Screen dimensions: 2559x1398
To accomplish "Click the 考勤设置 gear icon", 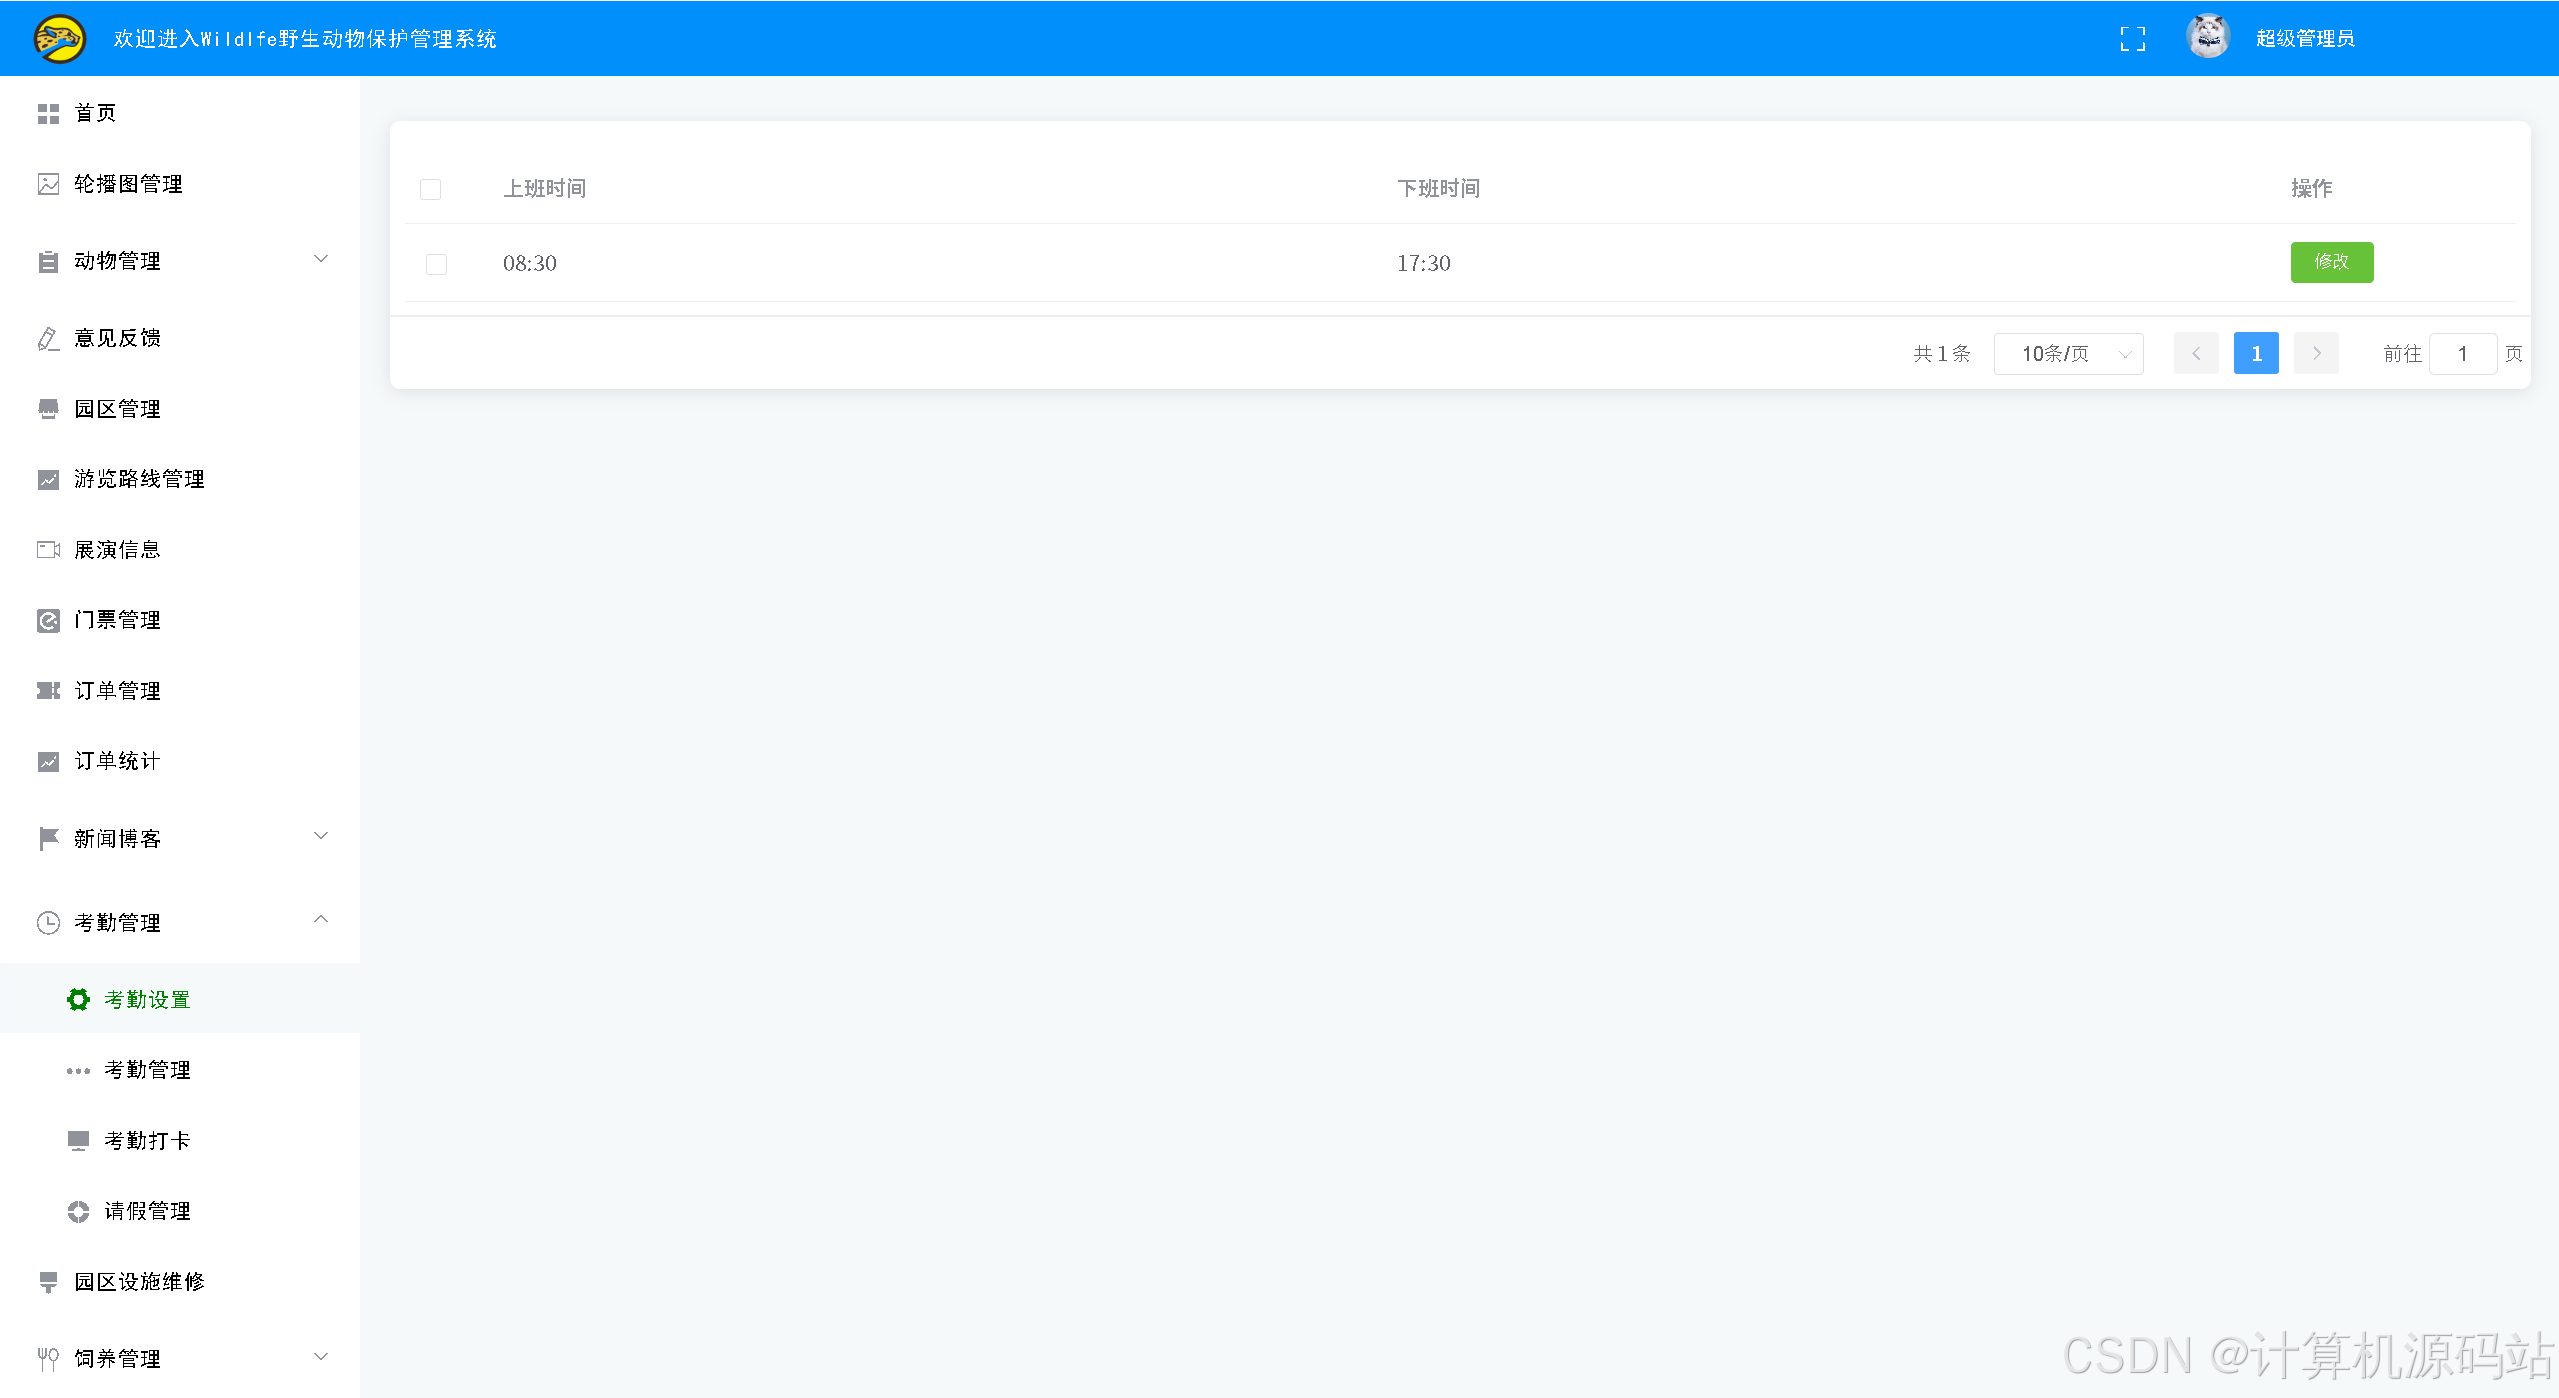I will (x=78, y=1000).
